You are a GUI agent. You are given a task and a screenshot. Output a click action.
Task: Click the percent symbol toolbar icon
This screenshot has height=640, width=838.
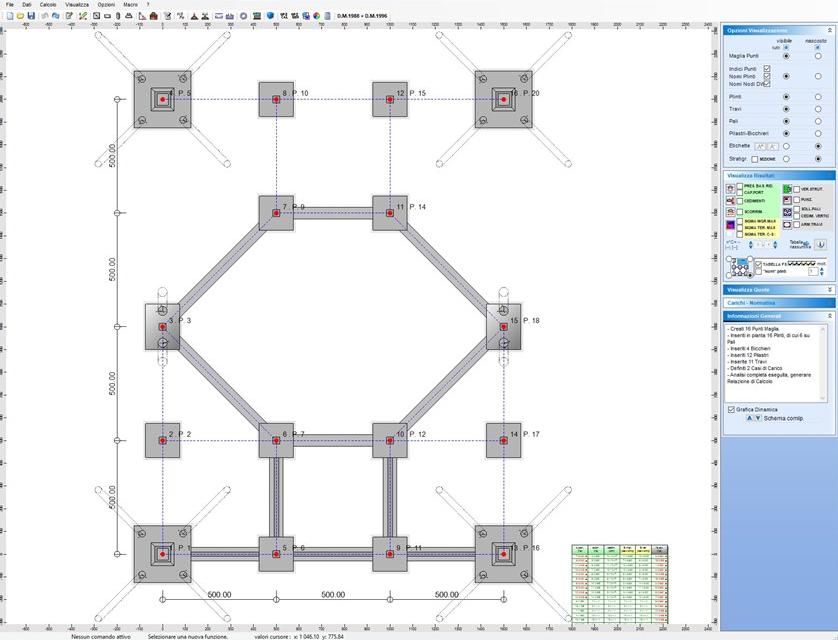[180, 16]
